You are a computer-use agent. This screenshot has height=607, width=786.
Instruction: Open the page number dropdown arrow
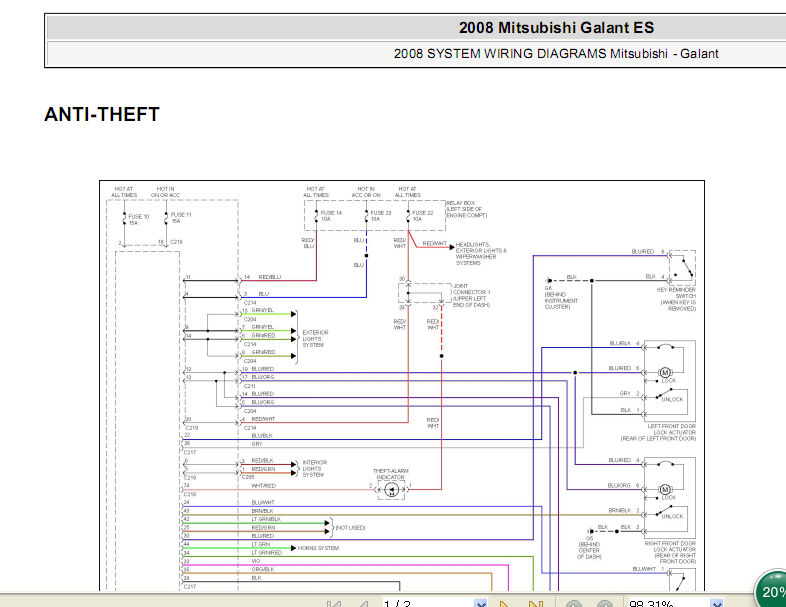coord(481,603)
